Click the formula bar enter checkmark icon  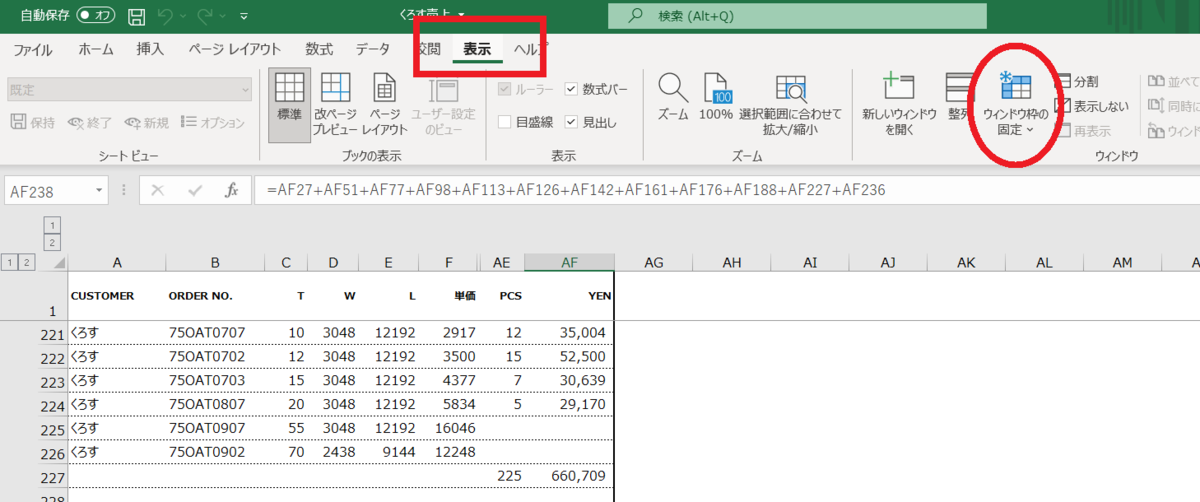[x=194, y=190]
